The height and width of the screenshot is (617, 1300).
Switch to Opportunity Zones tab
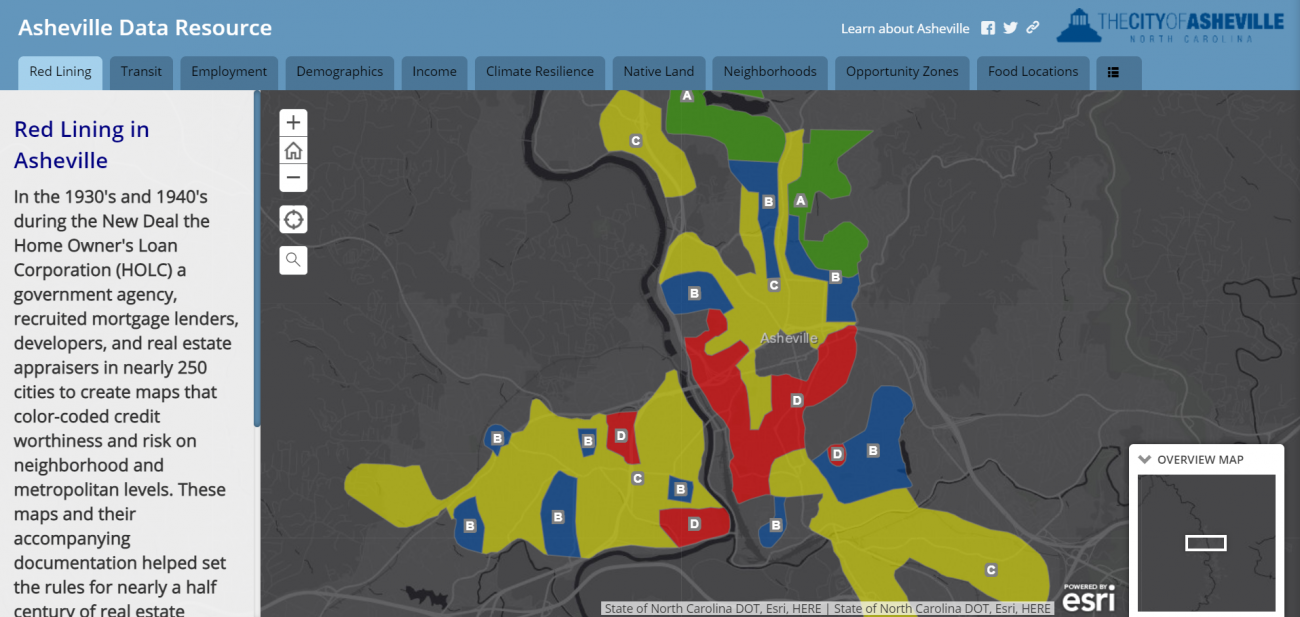902,72
